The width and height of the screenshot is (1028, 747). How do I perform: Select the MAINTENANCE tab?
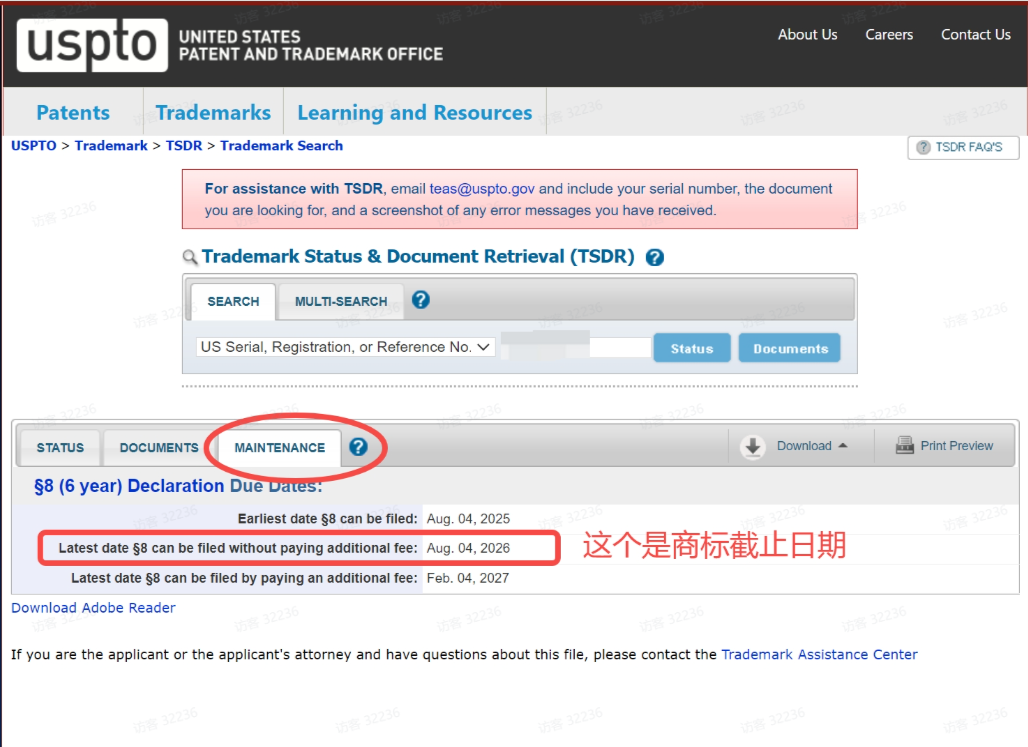(280, 448)
